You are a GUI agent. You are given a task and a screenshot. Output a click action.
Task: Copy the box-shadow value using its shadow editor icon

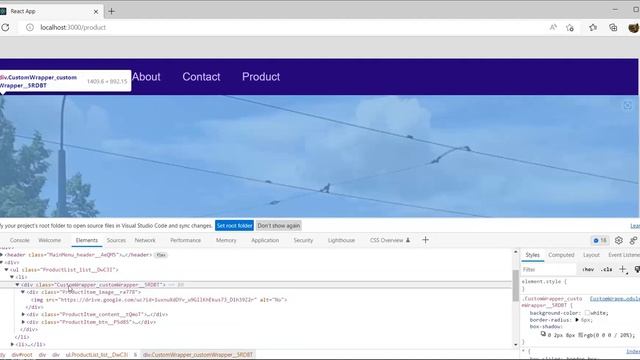click(x=543, y=334)
